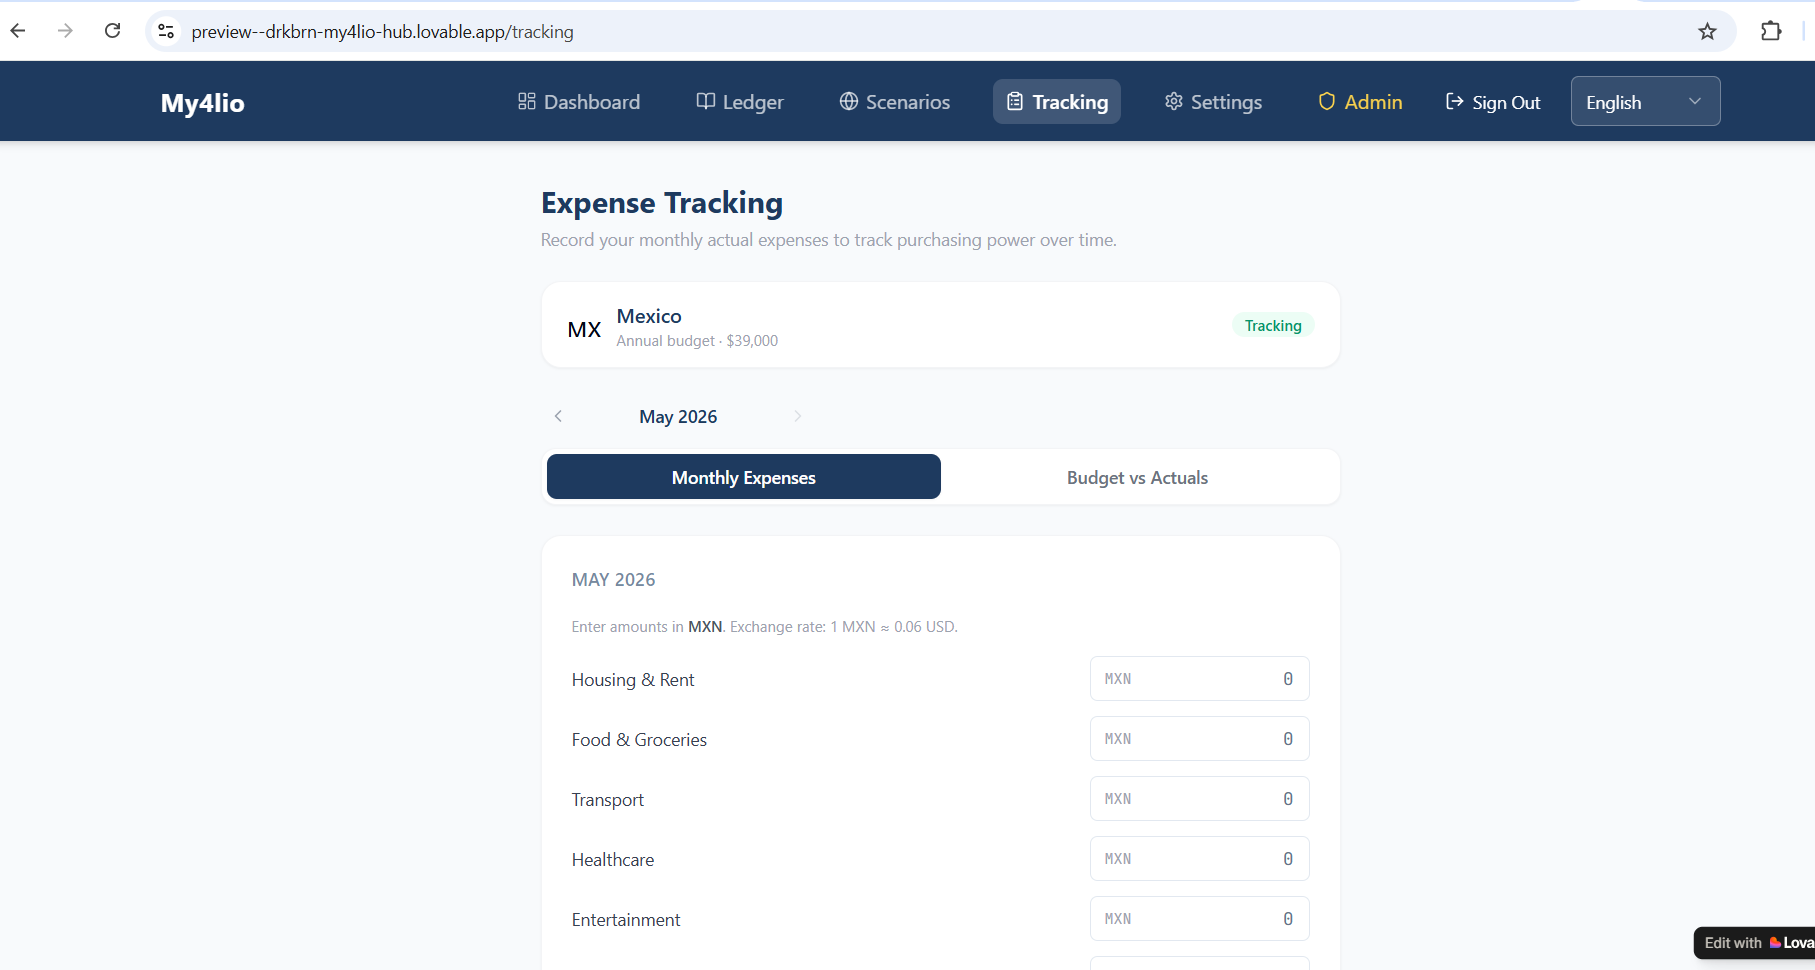Click the My4lio logo
The image size is (1815, 970).
point(202,103)
